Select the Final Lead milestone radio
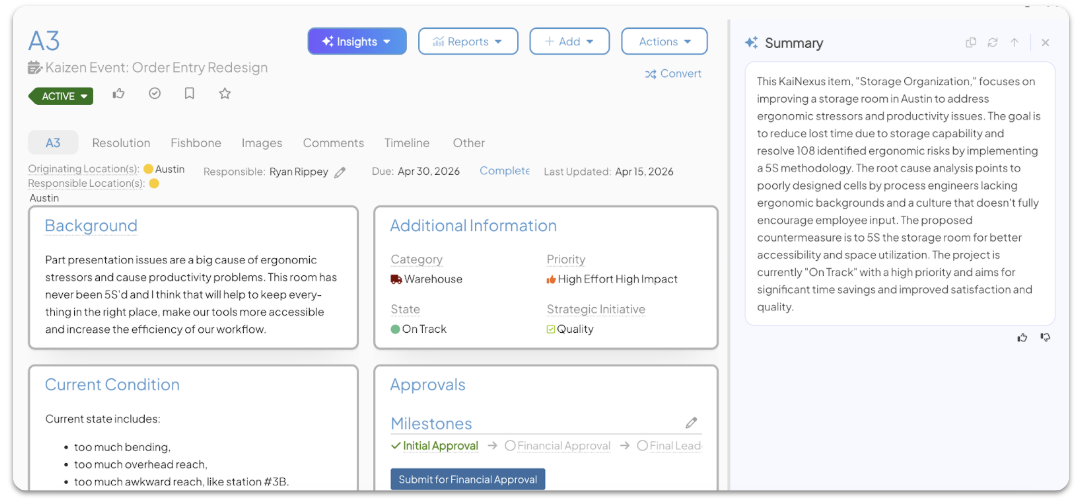Screen dimensions: 1080x500 point(643,446)
